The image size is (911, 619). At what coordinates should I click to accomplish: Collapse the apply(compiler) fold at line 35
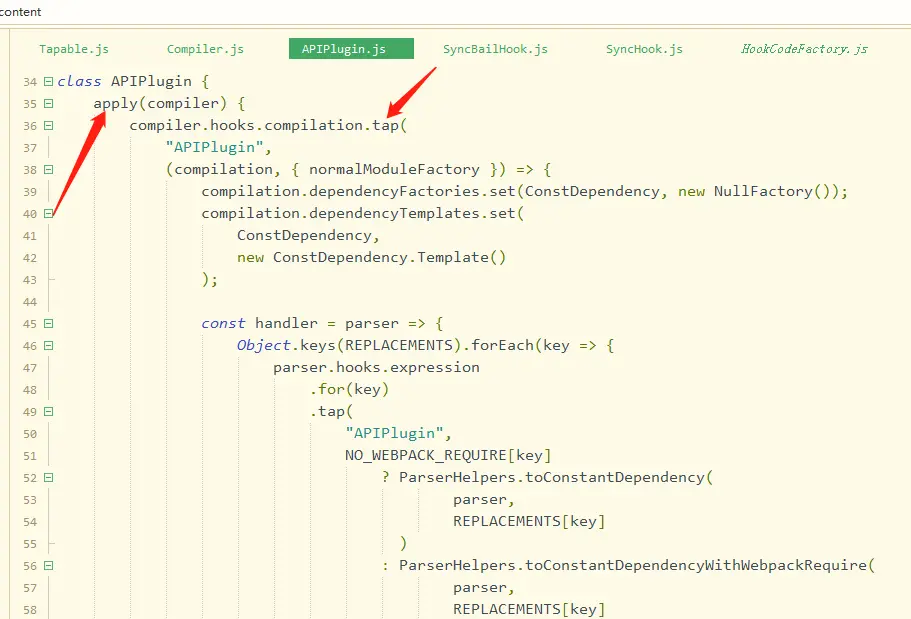[48, 103]
